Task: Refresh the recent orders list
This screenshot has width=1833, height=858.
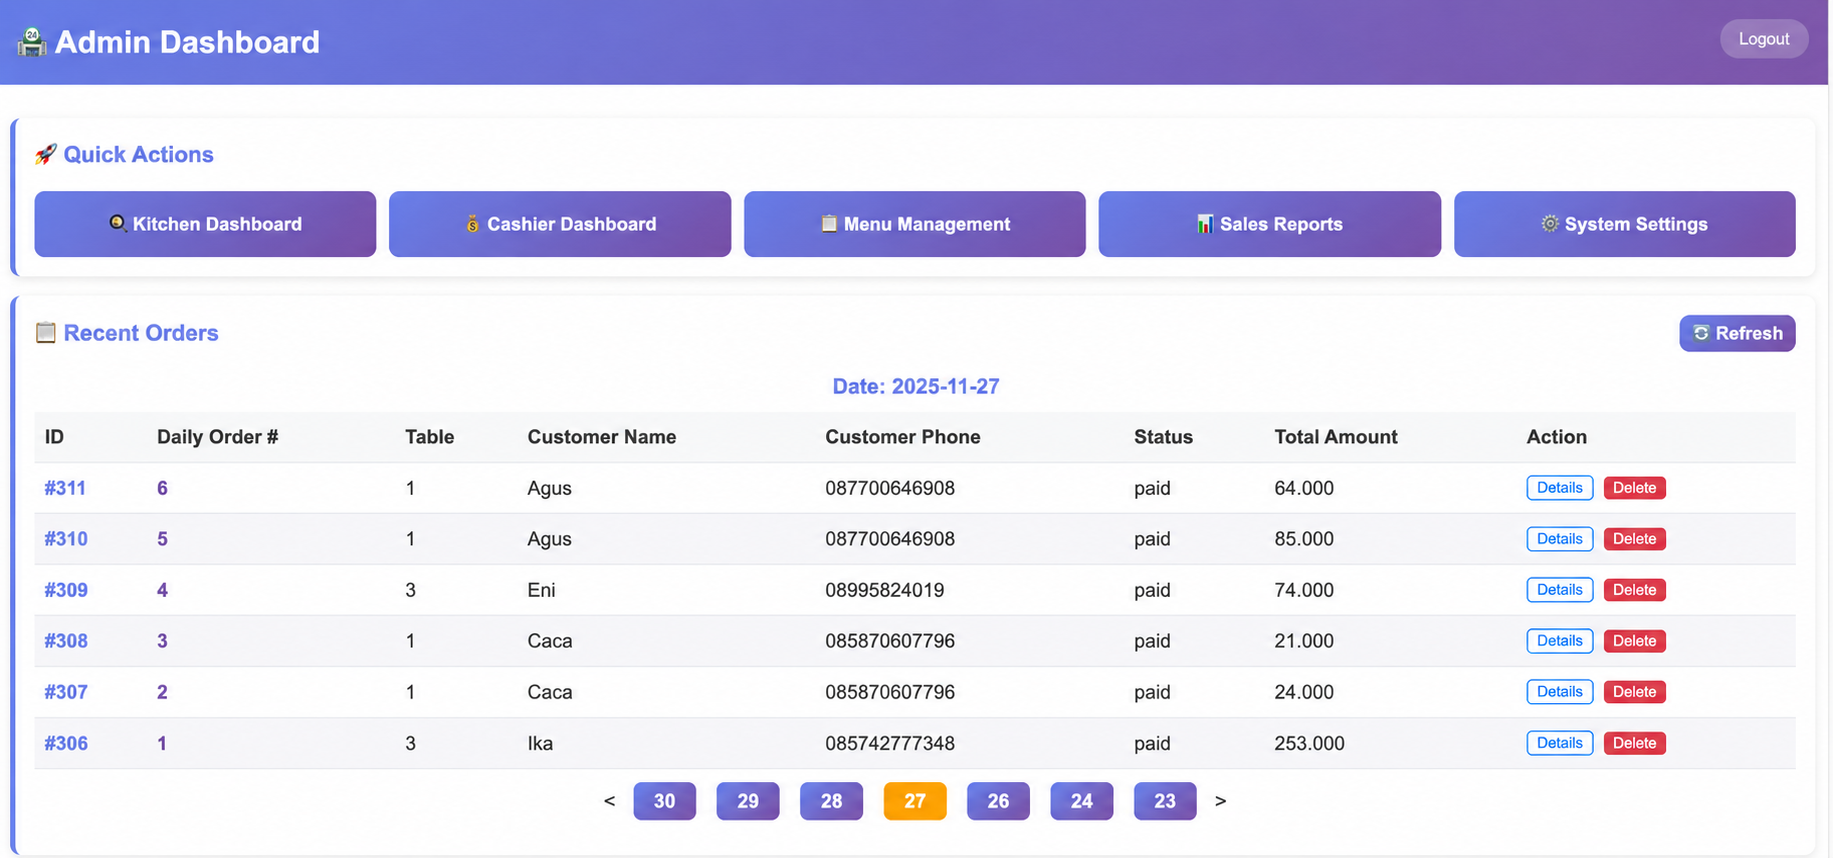Action: coord(1737,333)
